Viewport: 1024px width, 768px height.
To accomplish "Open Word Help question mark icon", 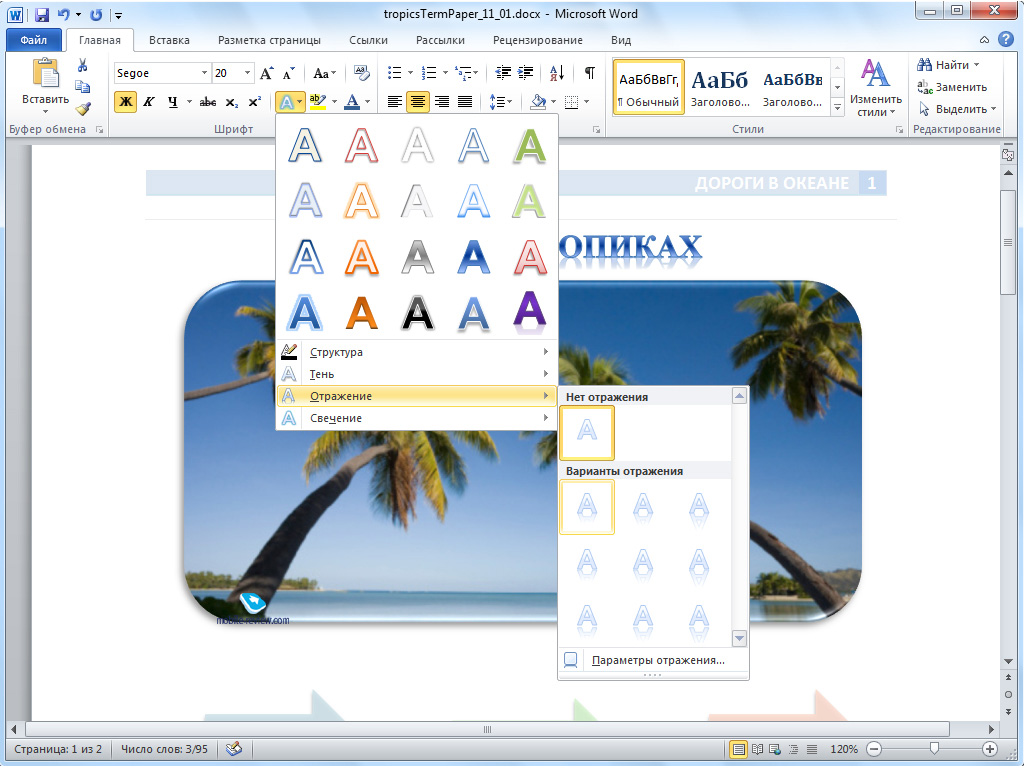I will 1006,39.
